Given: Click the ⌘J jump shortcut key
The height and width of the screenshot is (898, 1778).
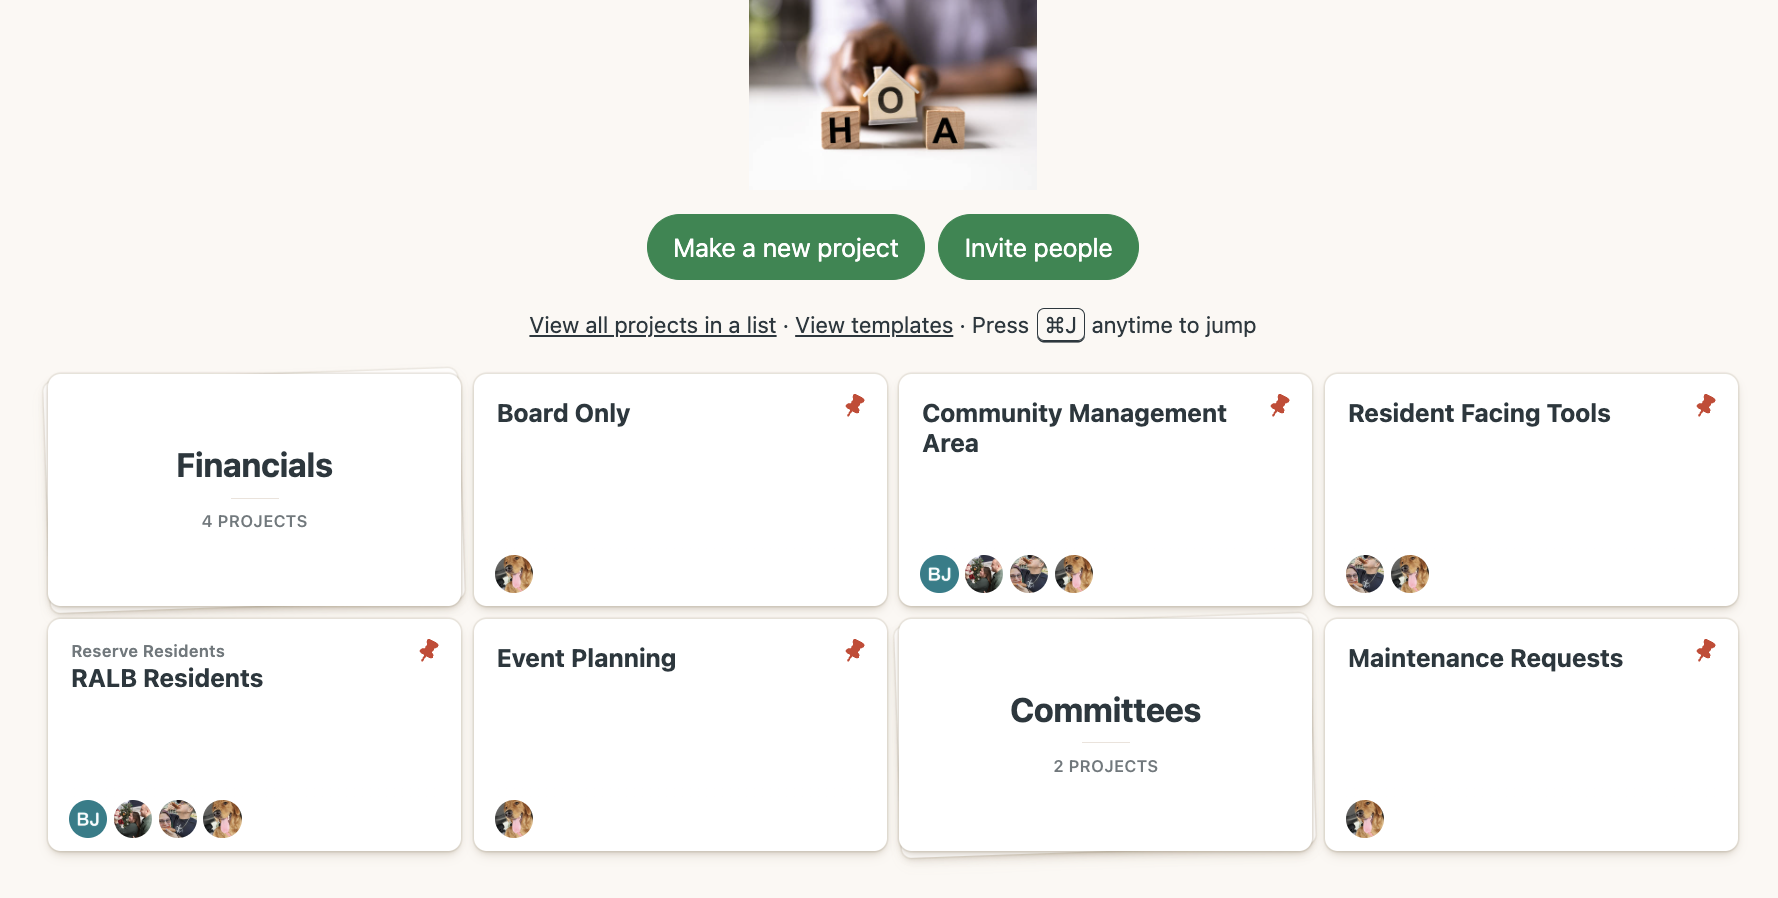Looking at the screenshot, I should click(1060, 326).
